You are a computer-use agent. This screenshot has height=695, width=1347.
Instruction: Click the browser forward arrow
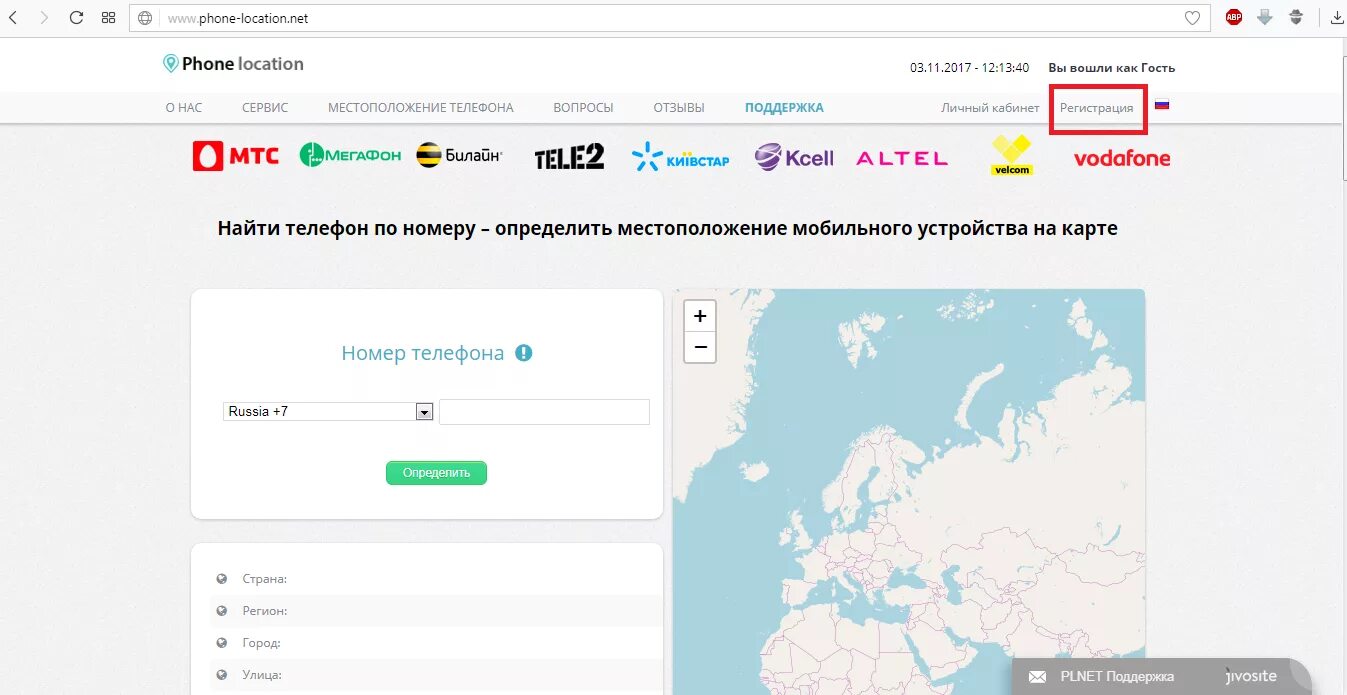pyautogui.click(x=43, y=18)
